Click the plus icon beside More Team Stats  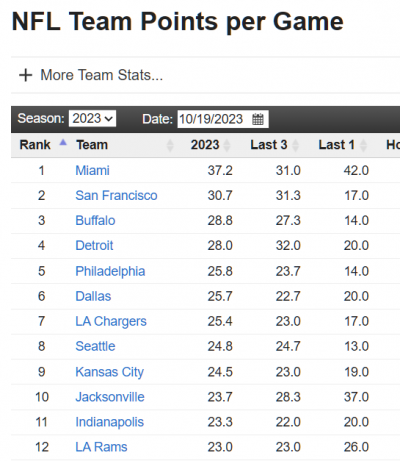(x=26, y=75)
